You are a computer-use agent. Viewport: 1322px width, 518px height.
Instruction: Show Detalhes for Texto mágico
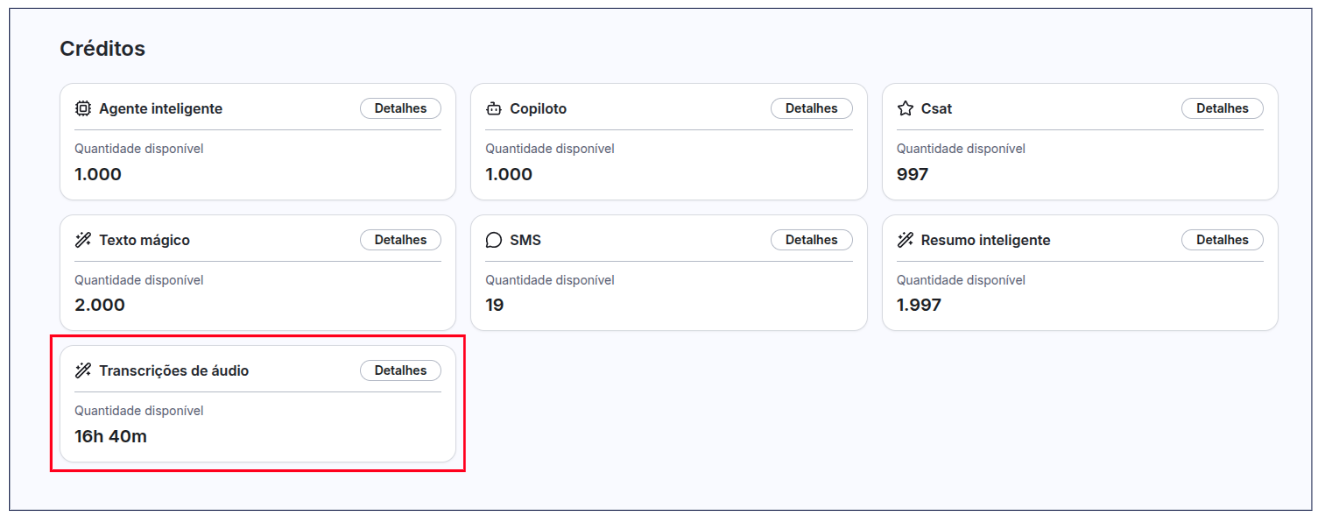coord(400,240)
